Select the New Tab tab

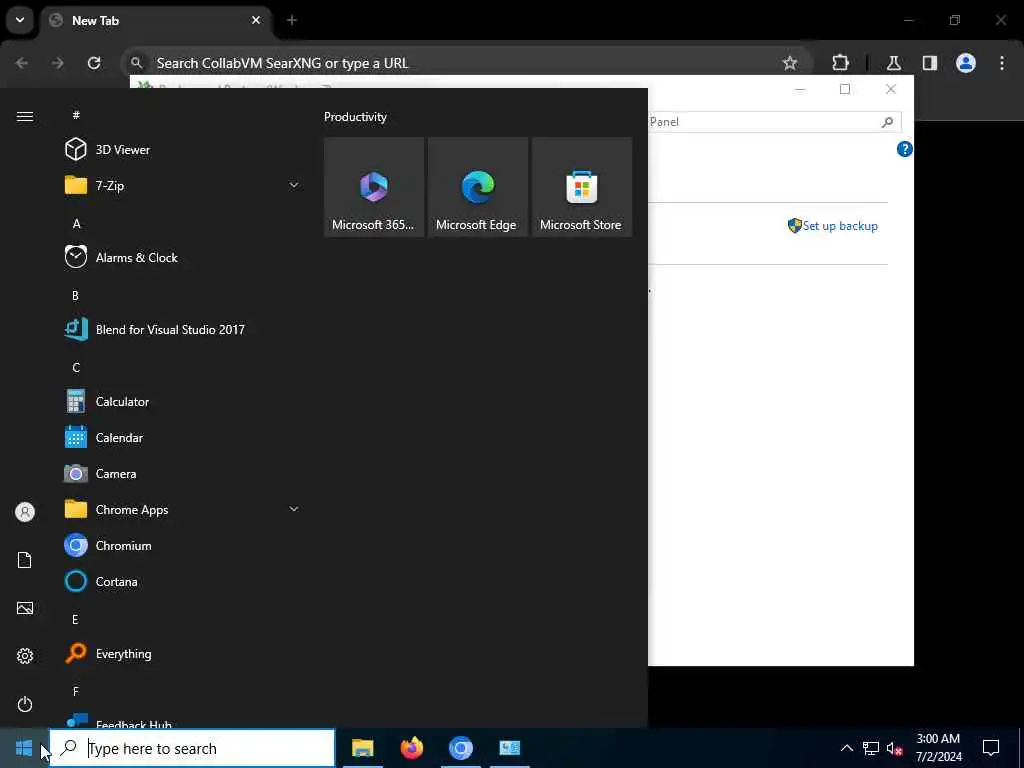156,20
